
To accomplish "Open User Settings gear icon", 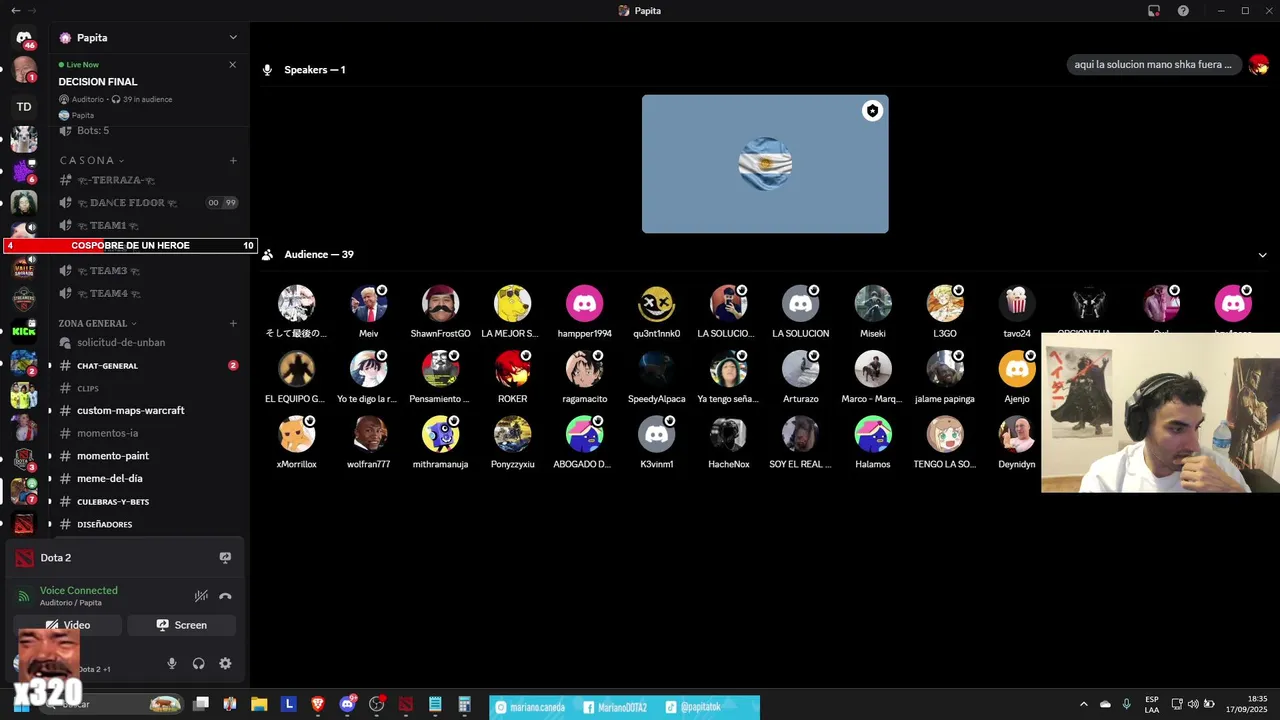I will coord(225,663).
